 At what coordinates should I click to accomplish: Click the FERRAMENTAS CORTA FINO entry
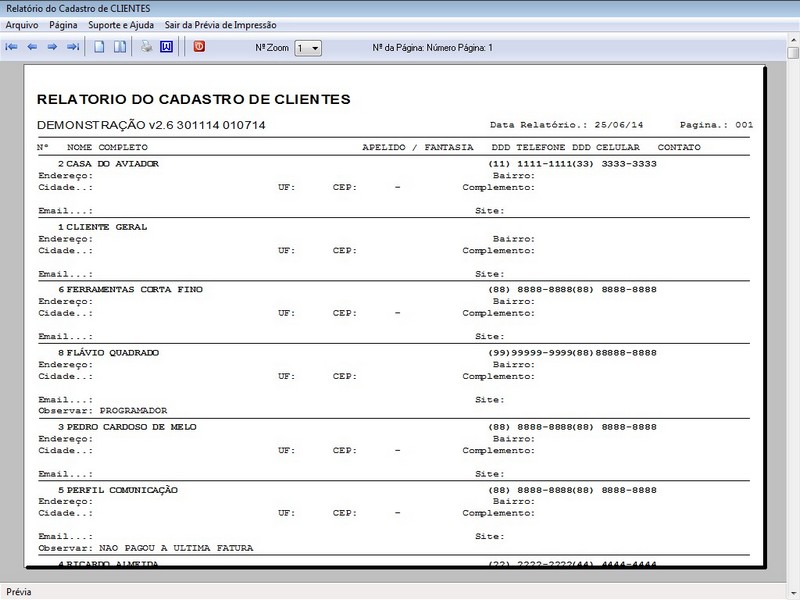pos(134,289)
